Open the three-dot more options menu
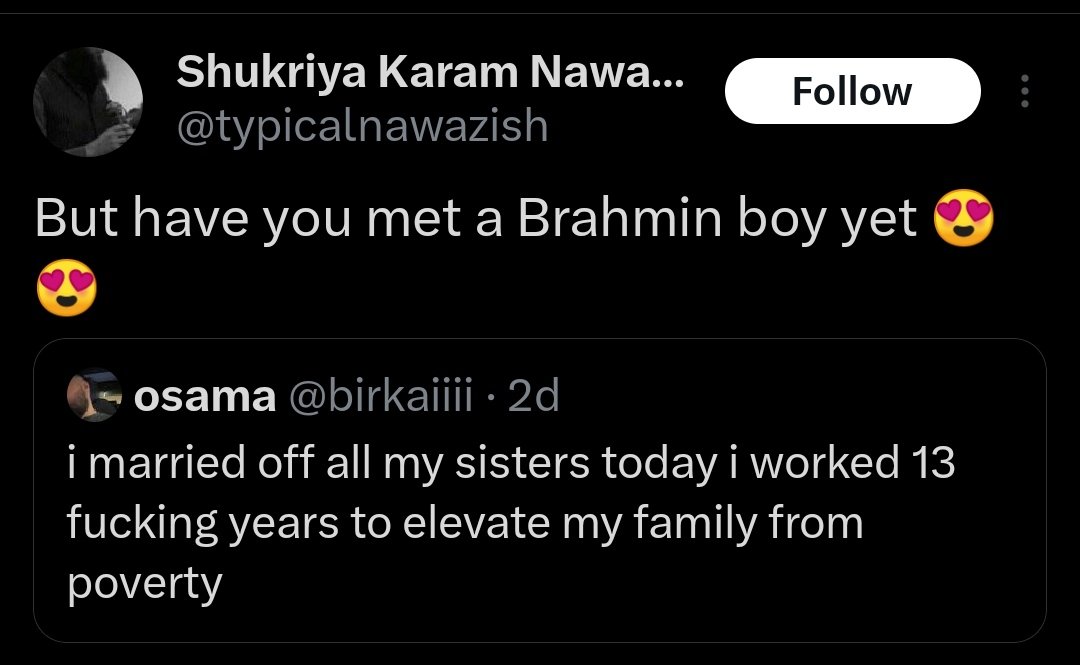1080x665 pixels. tap(1023, 92)
